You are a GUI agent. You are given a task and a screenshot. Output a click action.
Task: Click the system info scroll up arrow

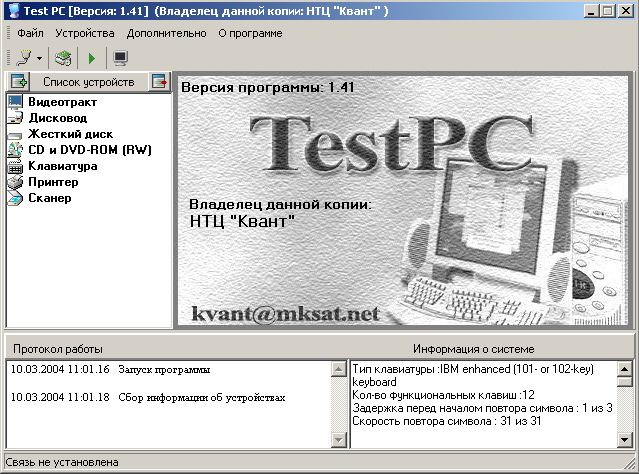(x=625, y=369)
